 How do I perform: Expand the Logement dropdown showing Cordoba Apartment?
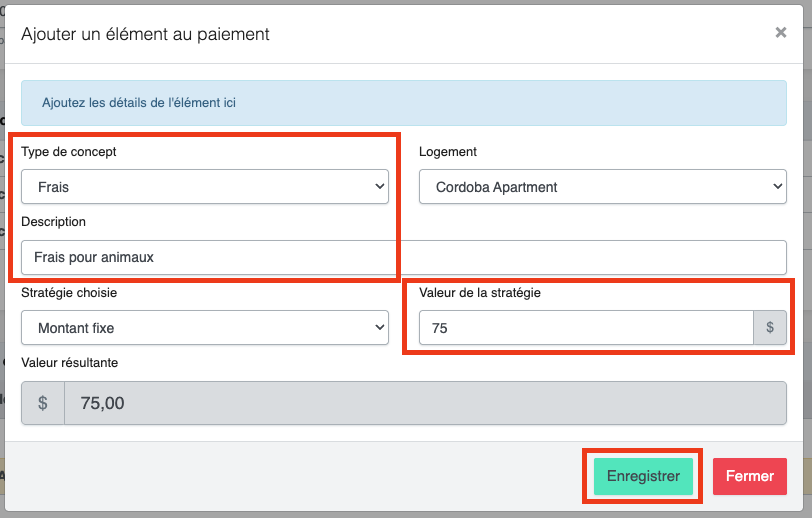point(602,187)
